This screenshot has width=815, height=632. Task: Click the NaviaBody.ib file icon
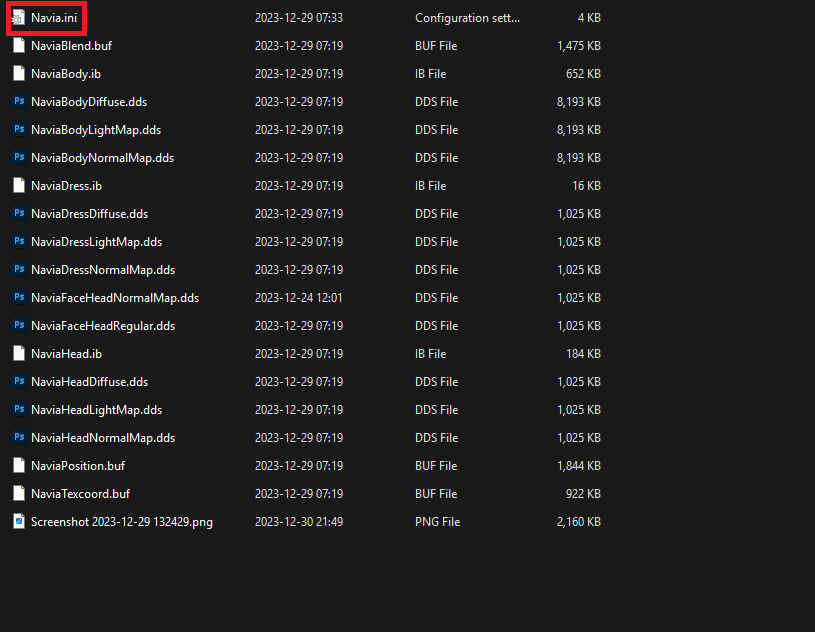19,74
